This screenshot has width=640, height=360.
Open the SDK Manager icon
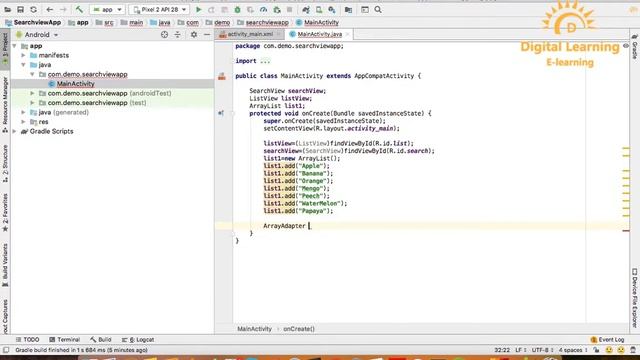pos(332,9)
